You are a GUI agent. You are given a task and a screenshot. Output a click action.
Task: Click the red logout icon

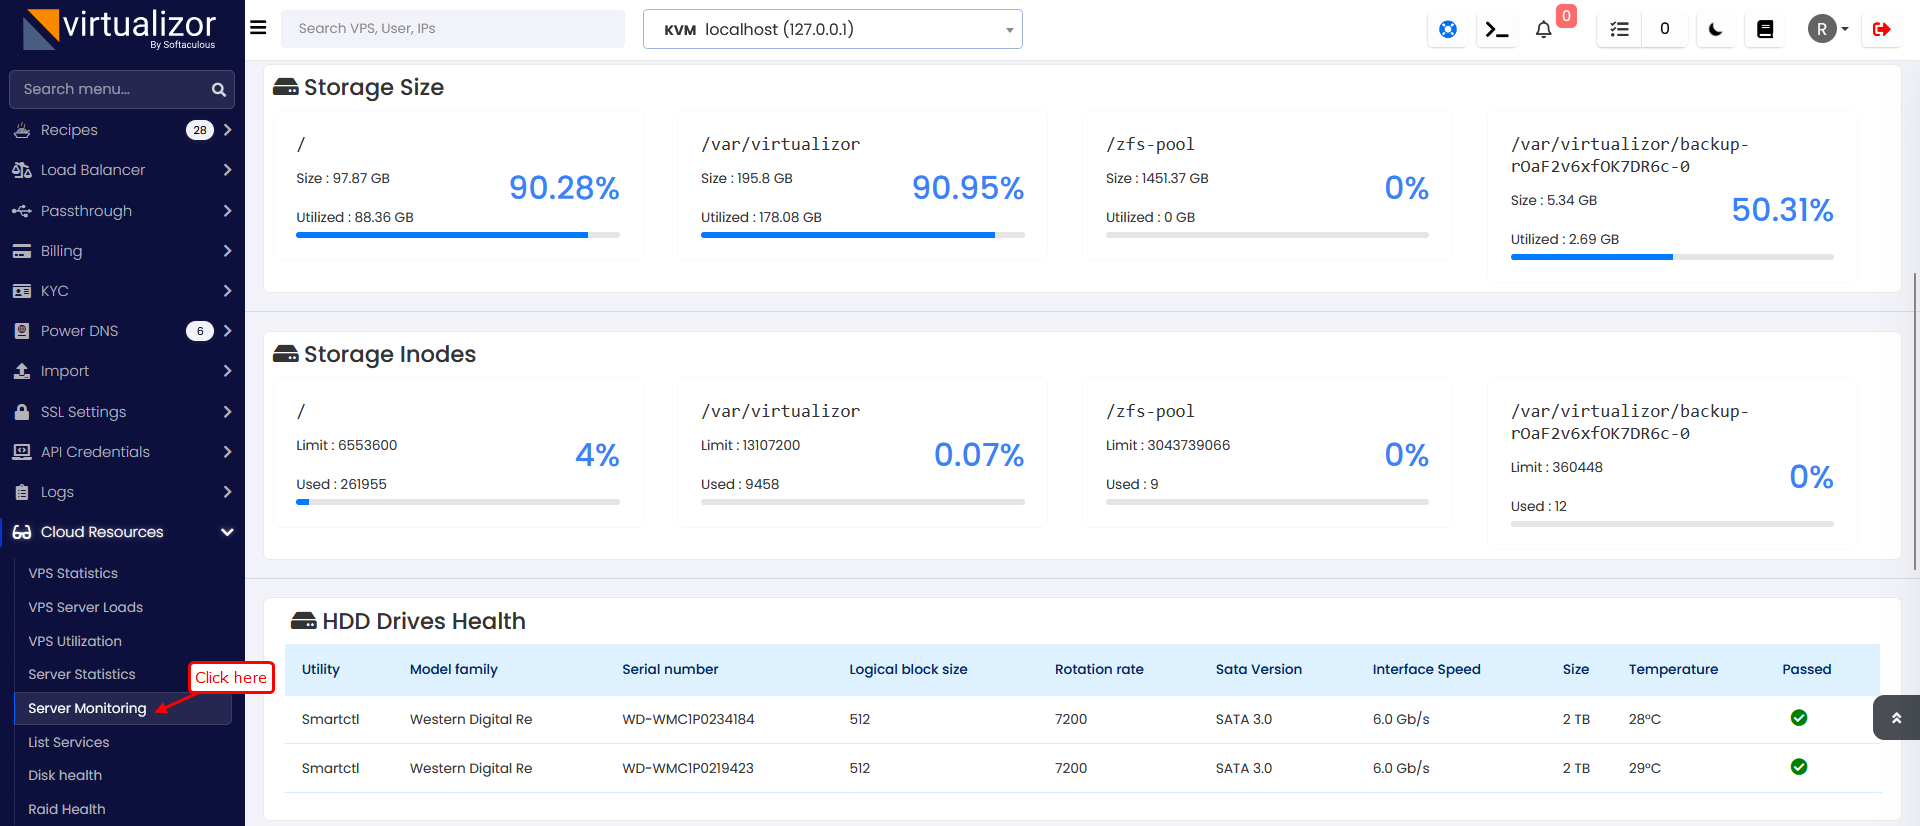point(1881,29)
